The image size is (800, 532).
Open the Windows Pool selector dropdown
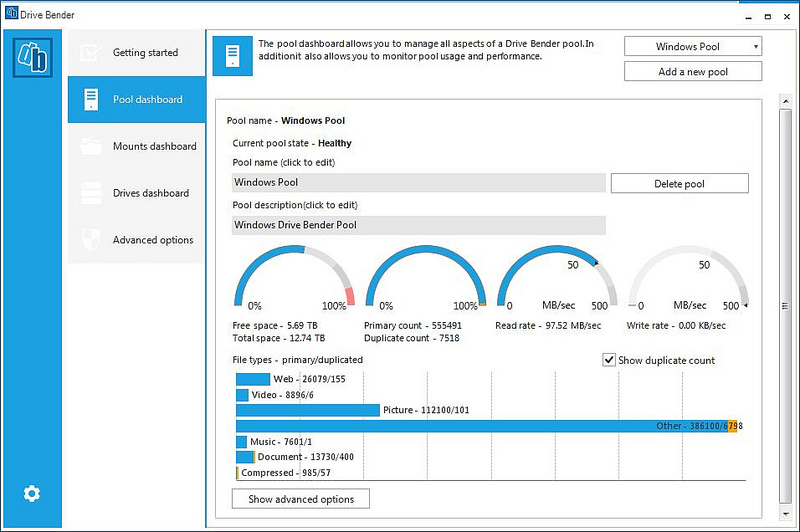coord(693,46)
